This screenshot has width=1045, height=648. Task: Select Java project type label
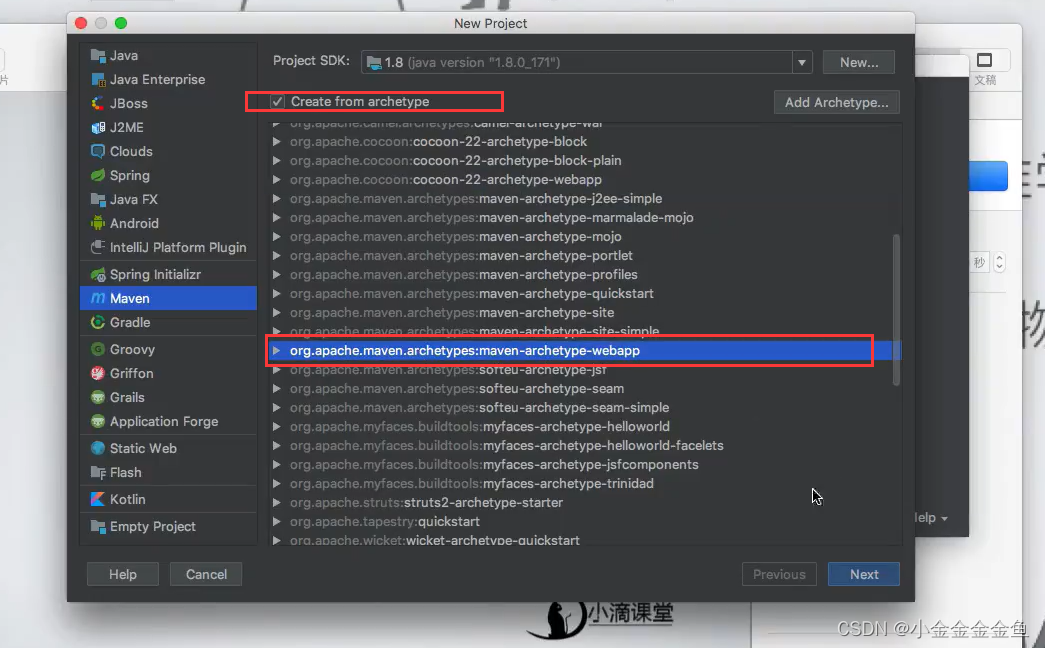point(124,55)
